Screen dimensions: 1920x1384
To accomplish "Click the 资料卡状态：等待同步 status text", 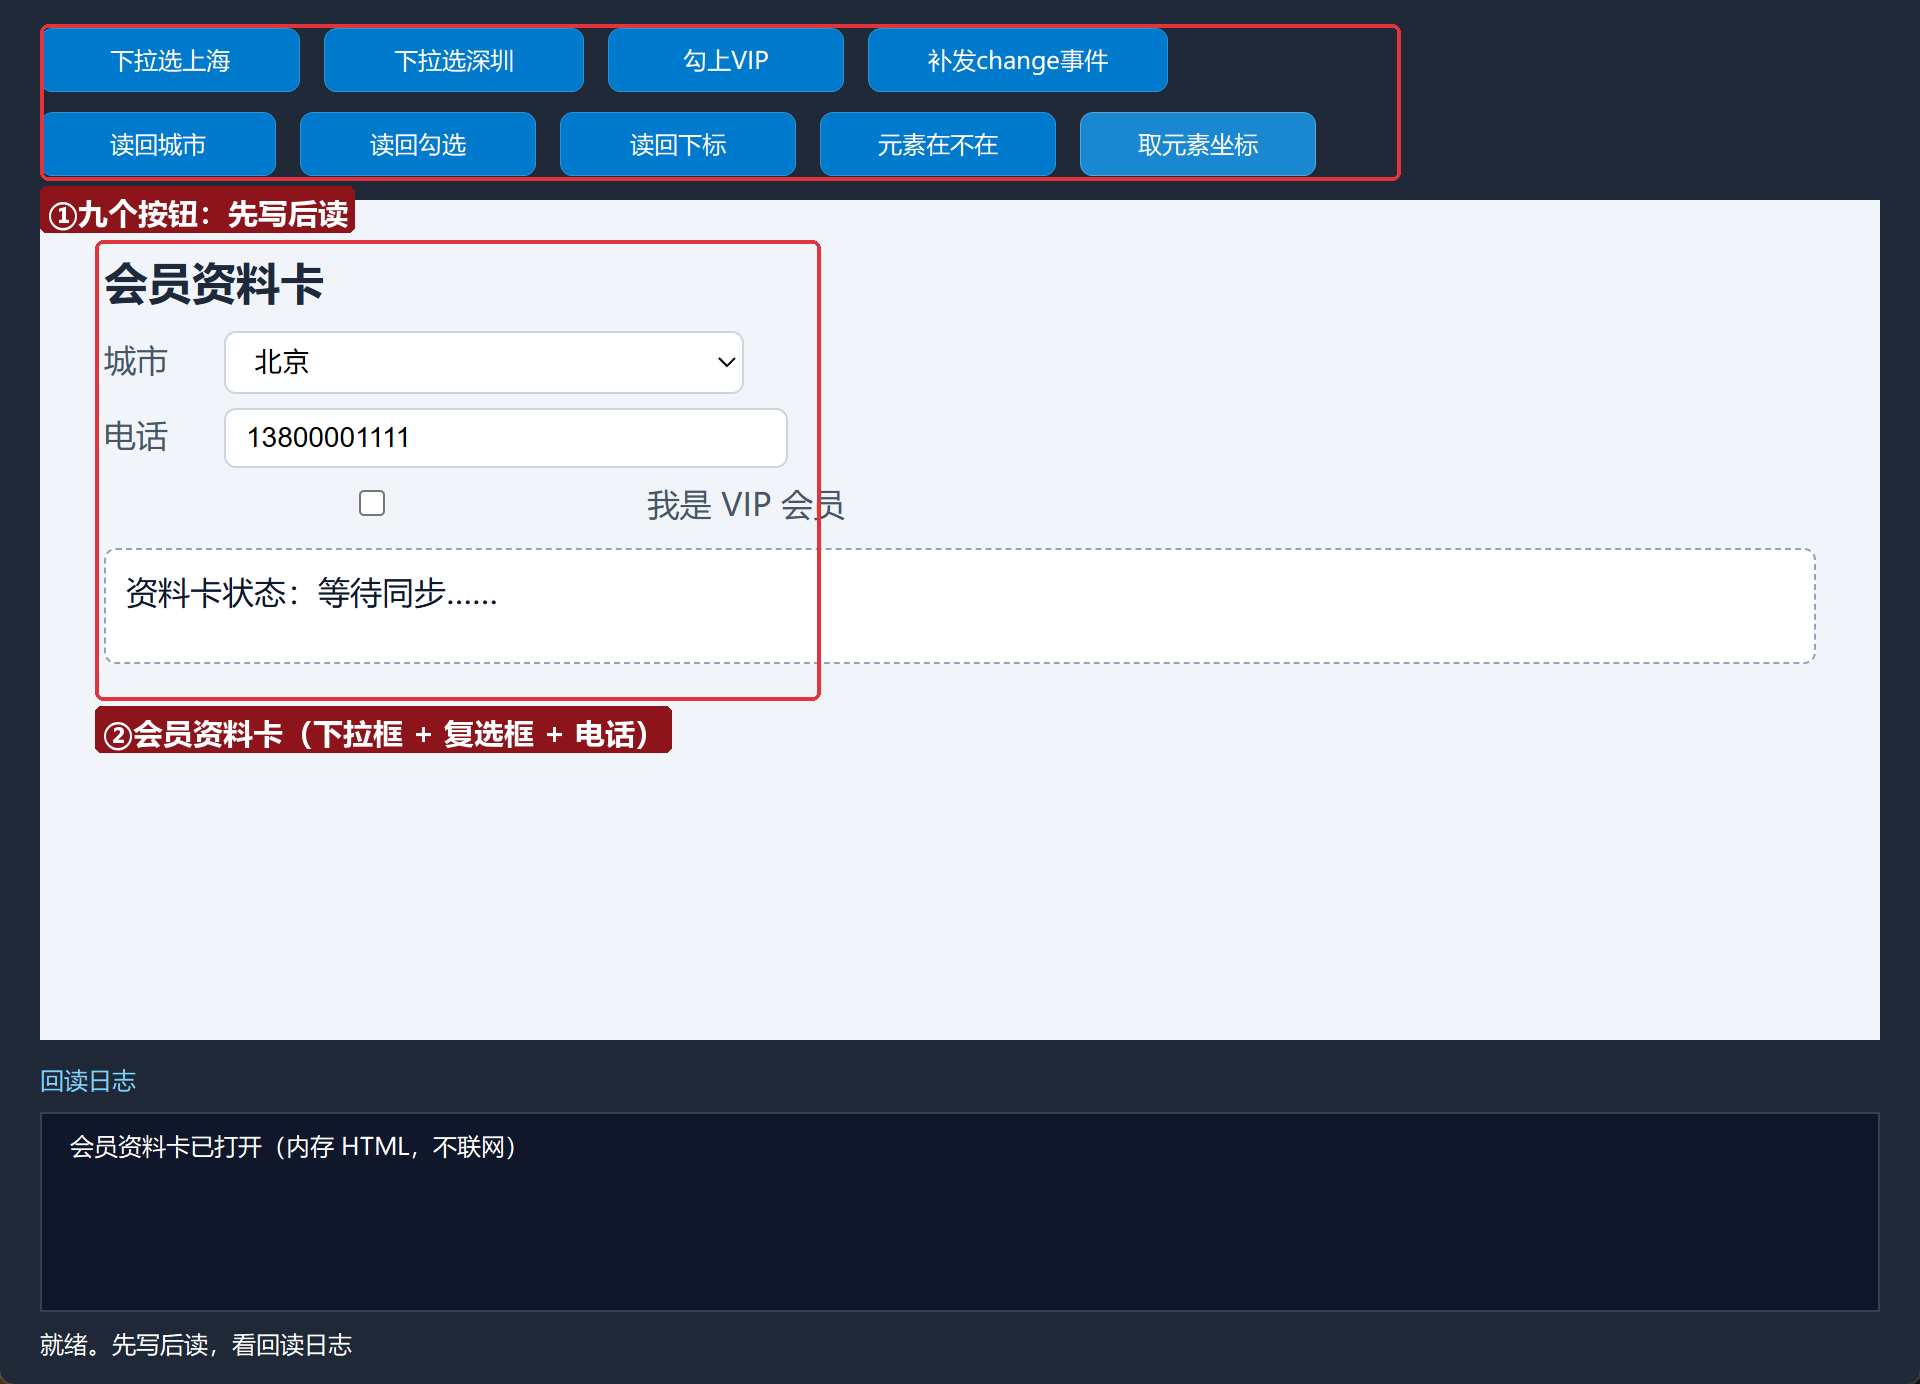I will click(x=311, y=593).
